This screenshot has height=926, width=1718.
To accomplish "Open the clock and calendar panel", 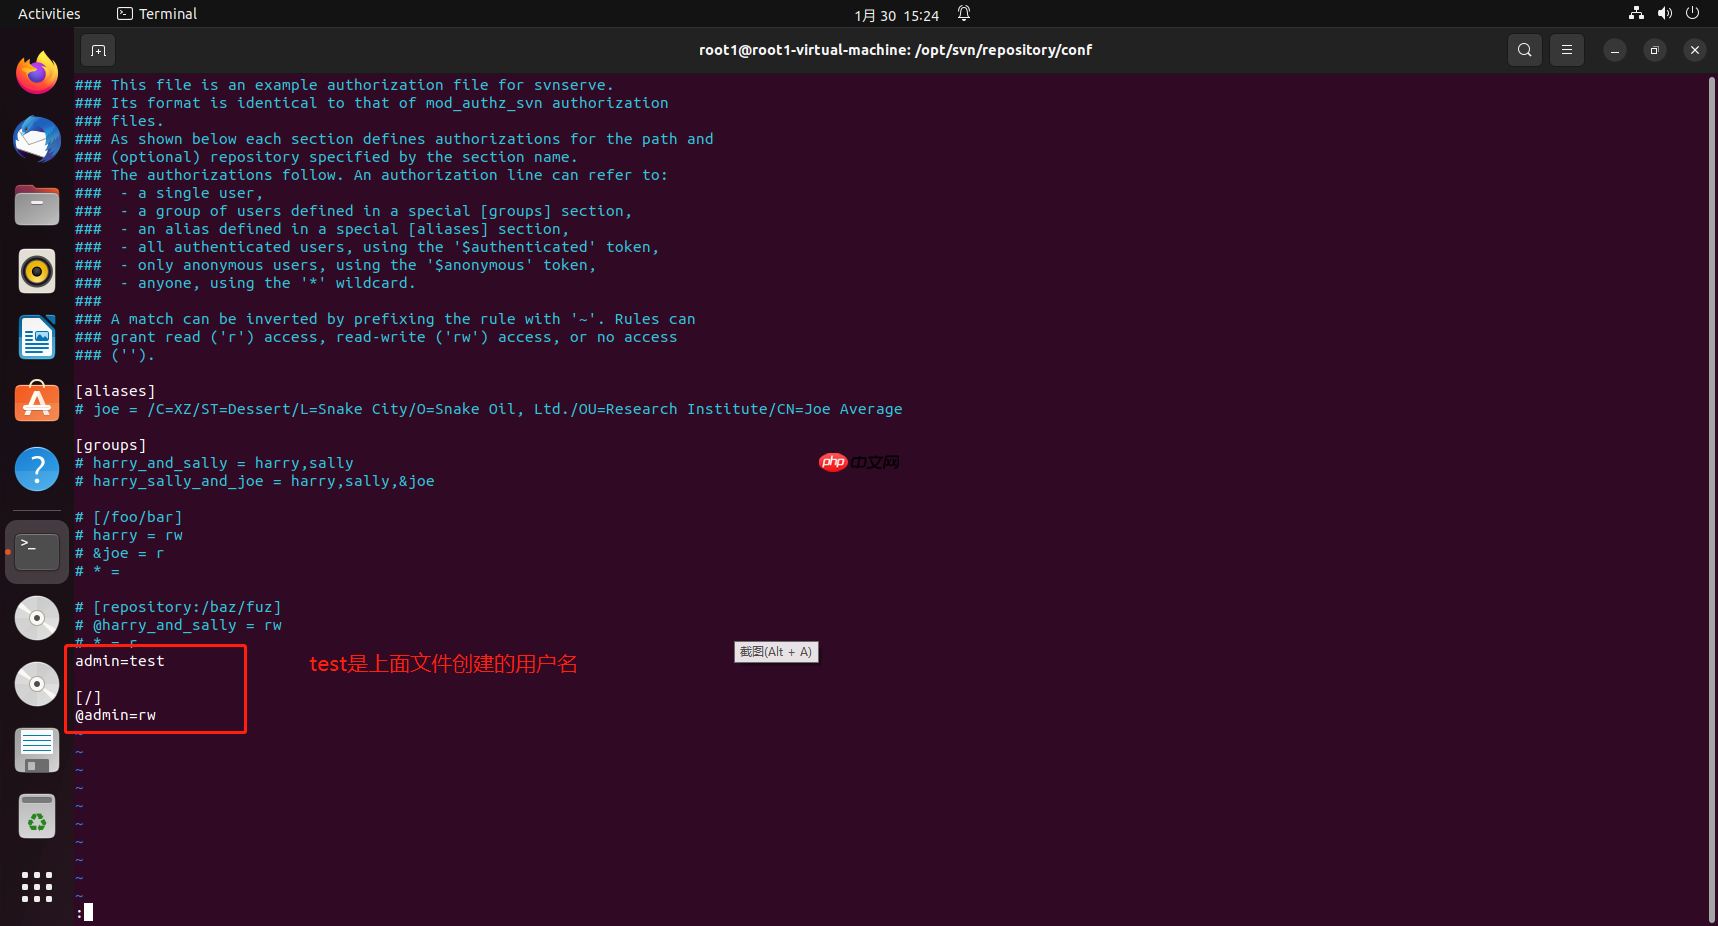I will coord(896,15).
